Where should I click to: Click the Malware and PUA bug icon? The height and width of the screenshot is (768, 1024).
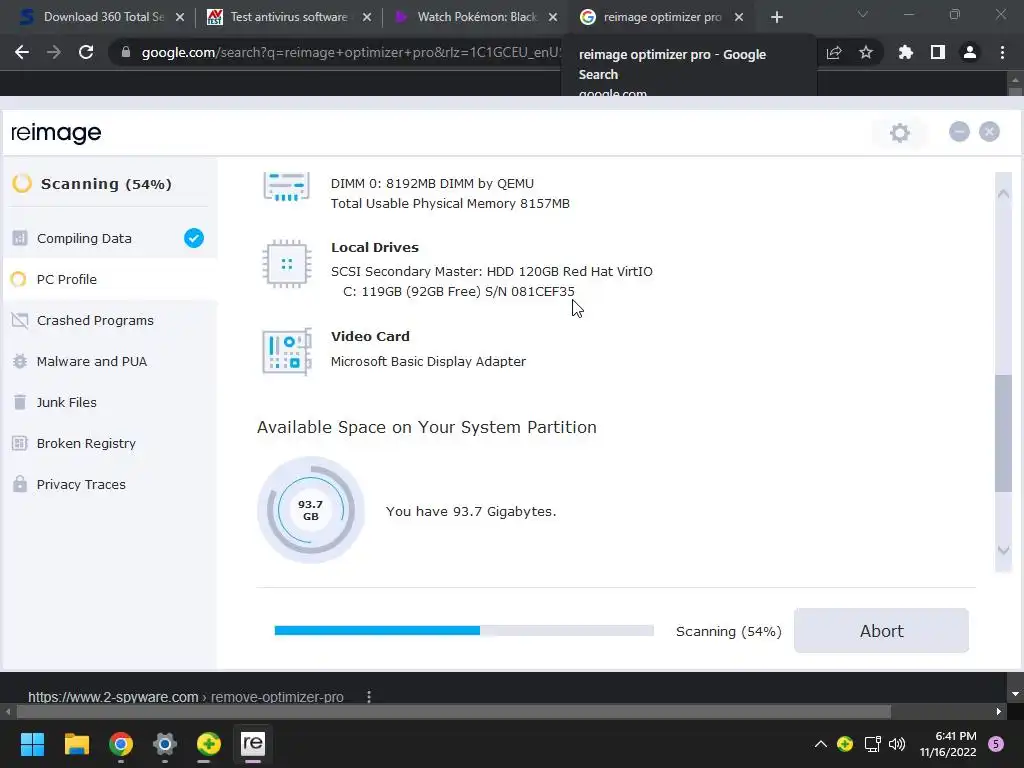[20, 361]
